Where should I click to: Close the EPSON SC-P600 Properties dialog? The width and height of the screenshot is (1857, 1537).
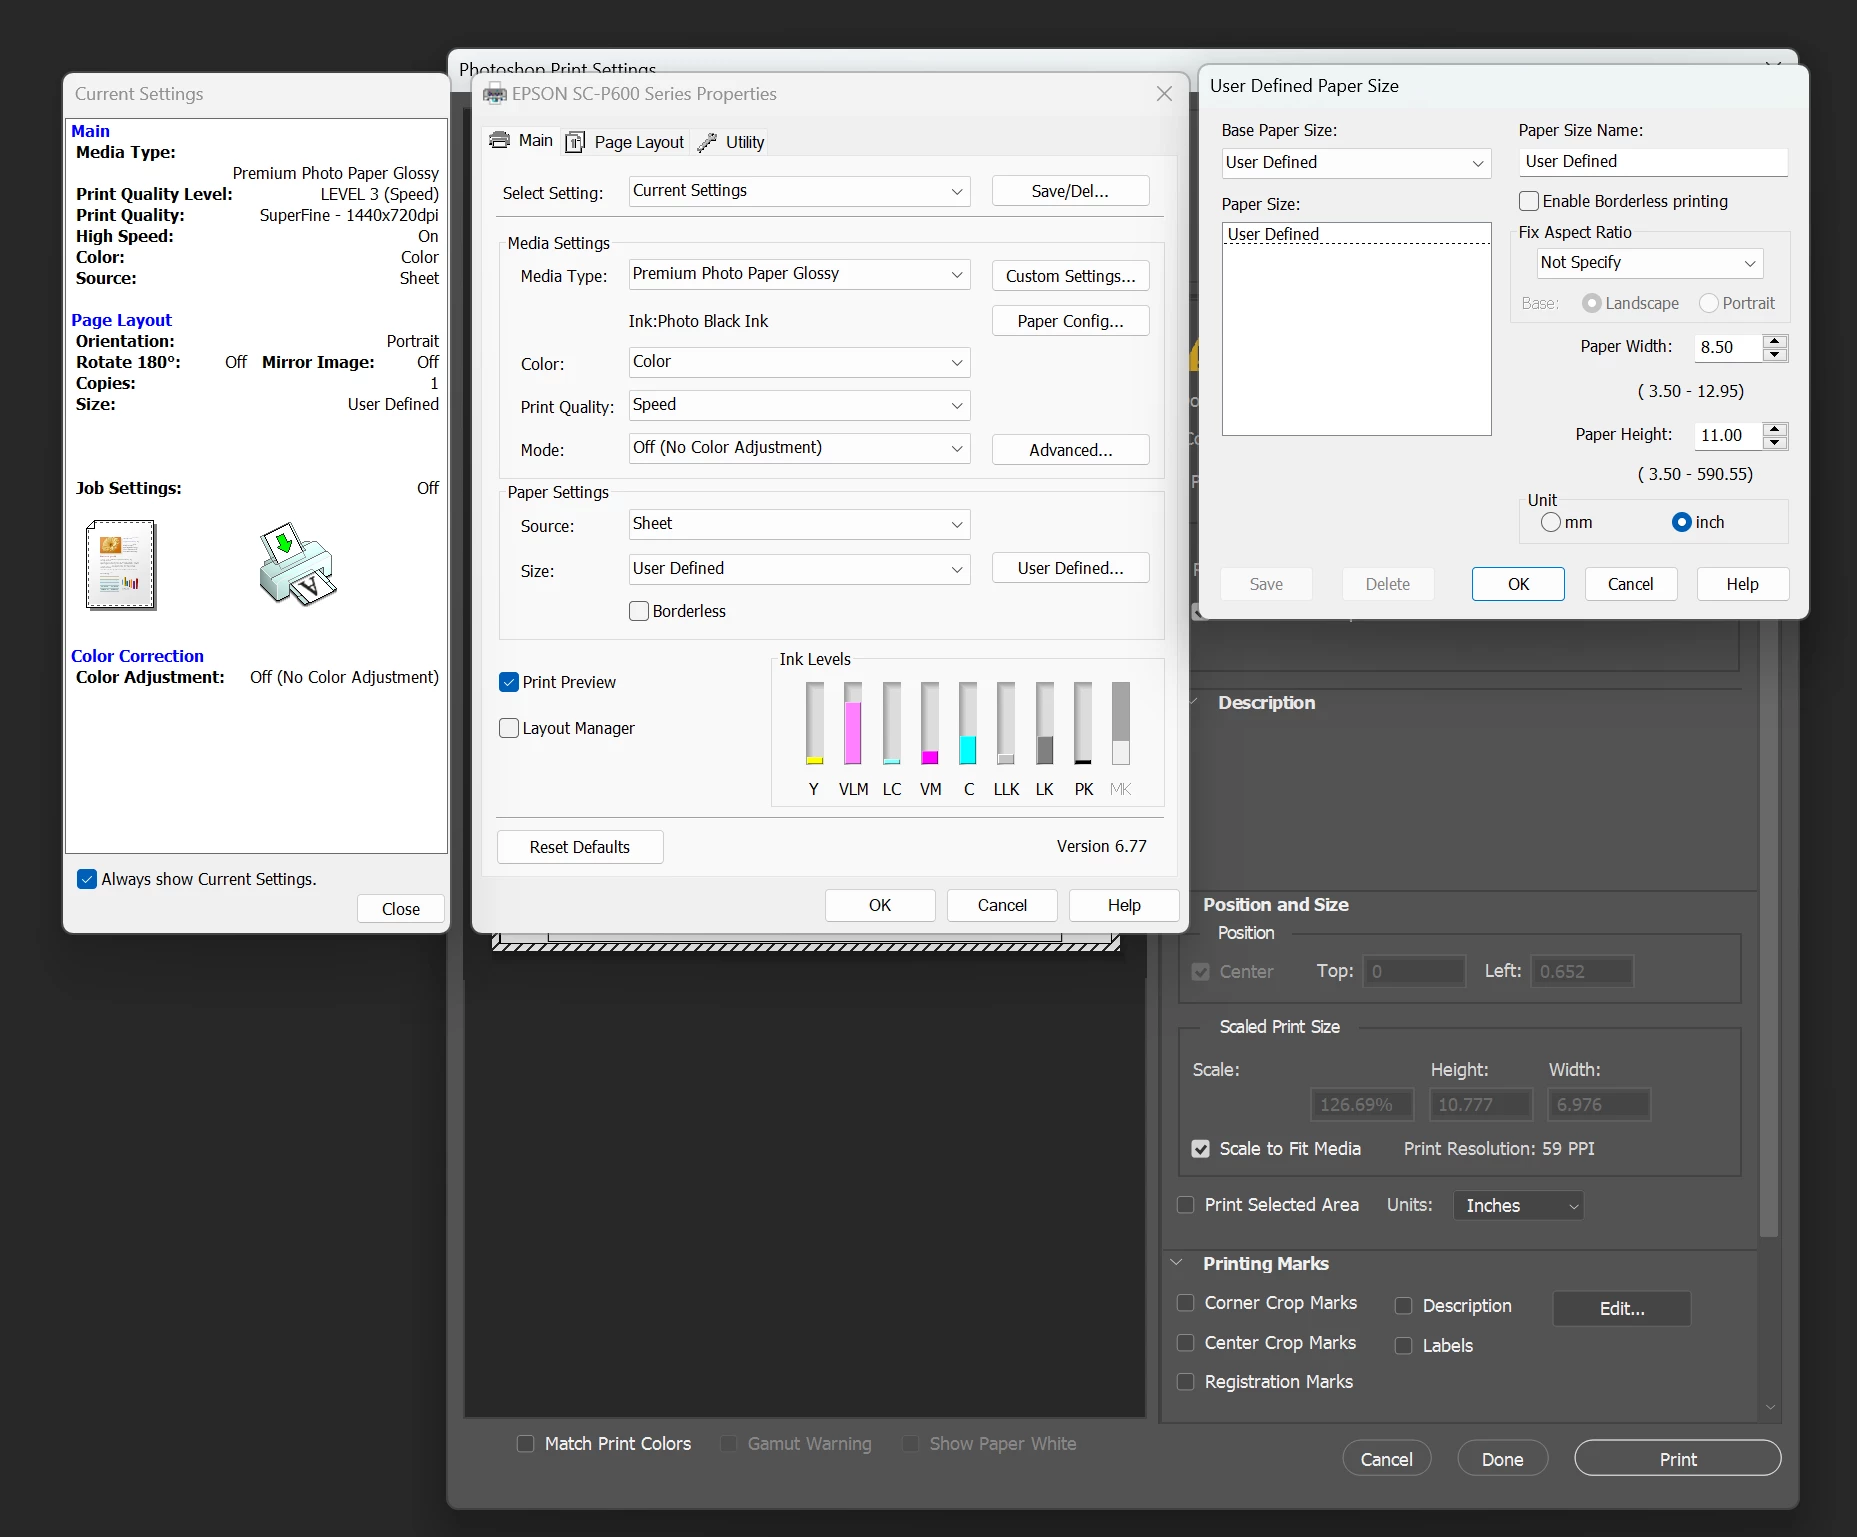pos(1164,93)
